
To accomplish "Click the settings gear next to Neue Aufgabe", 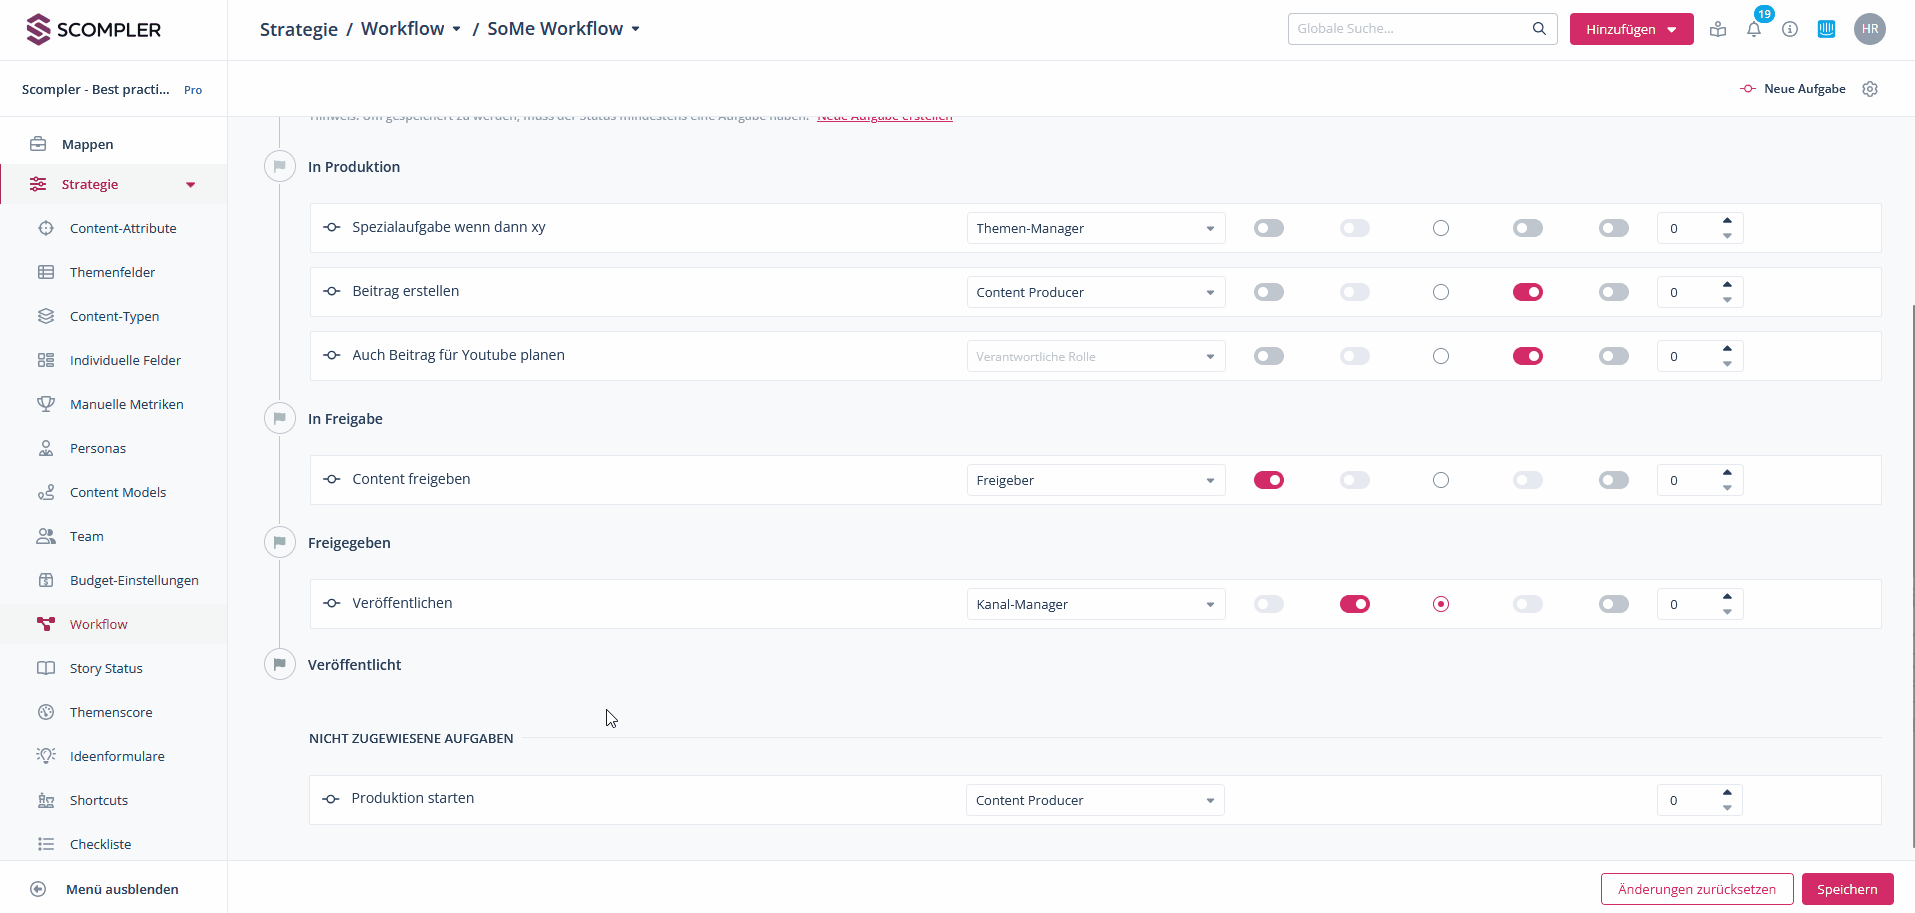I will point(1870,89).
